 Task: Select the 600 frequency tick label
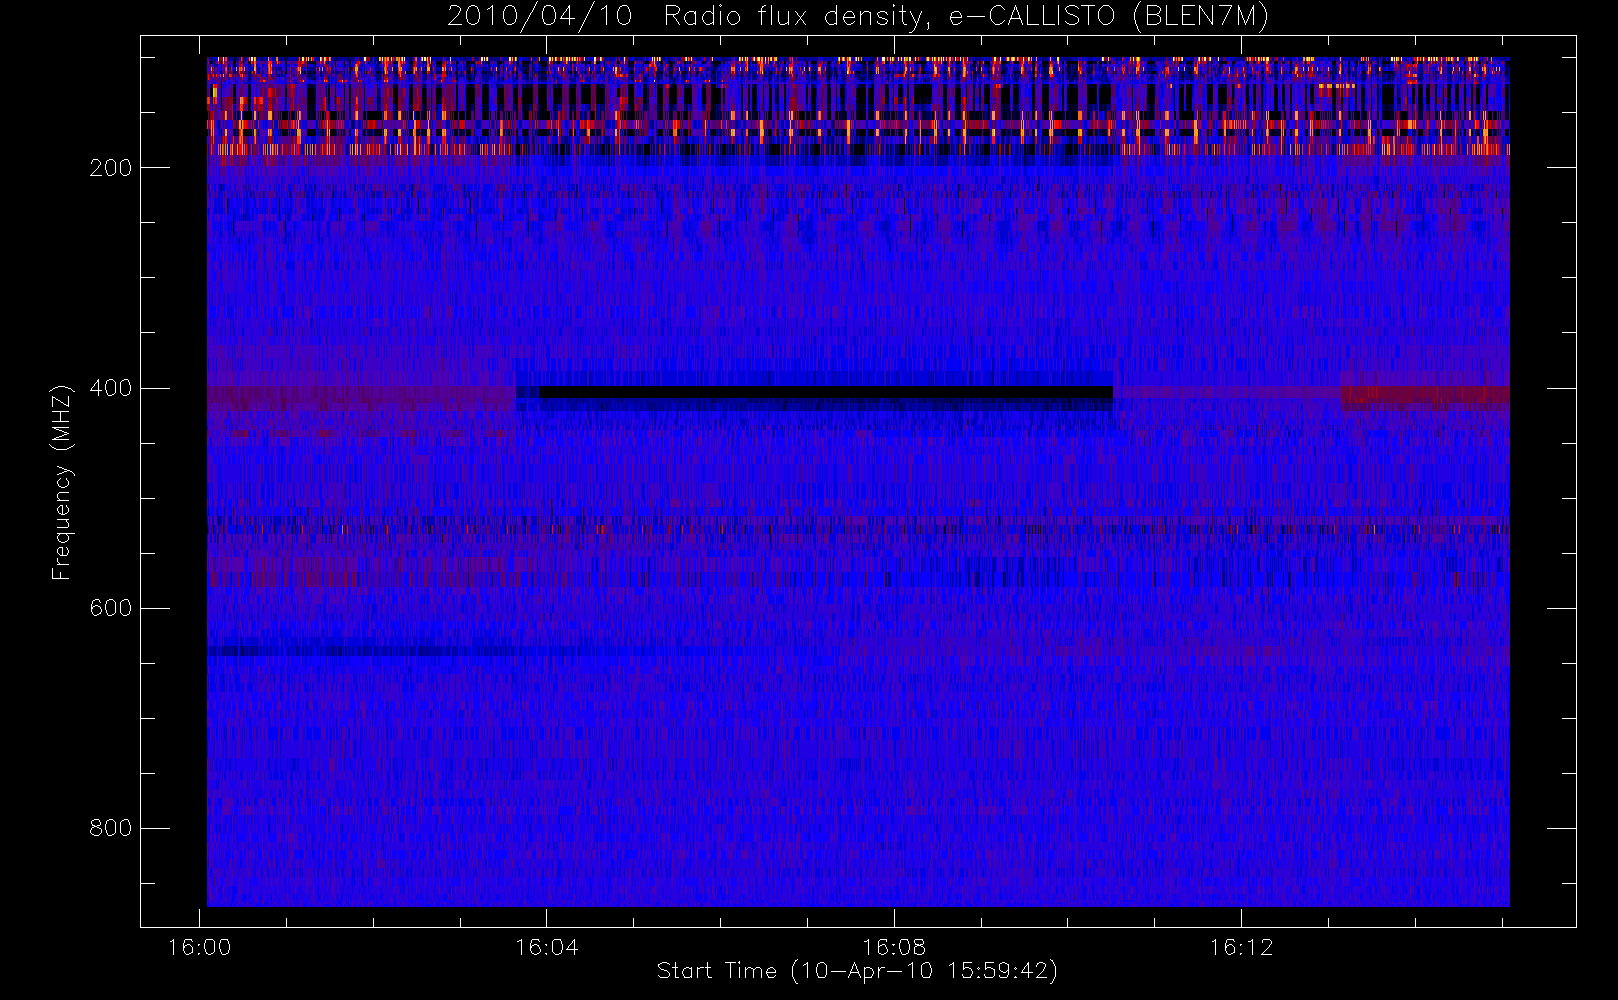[x=110, y=608]
